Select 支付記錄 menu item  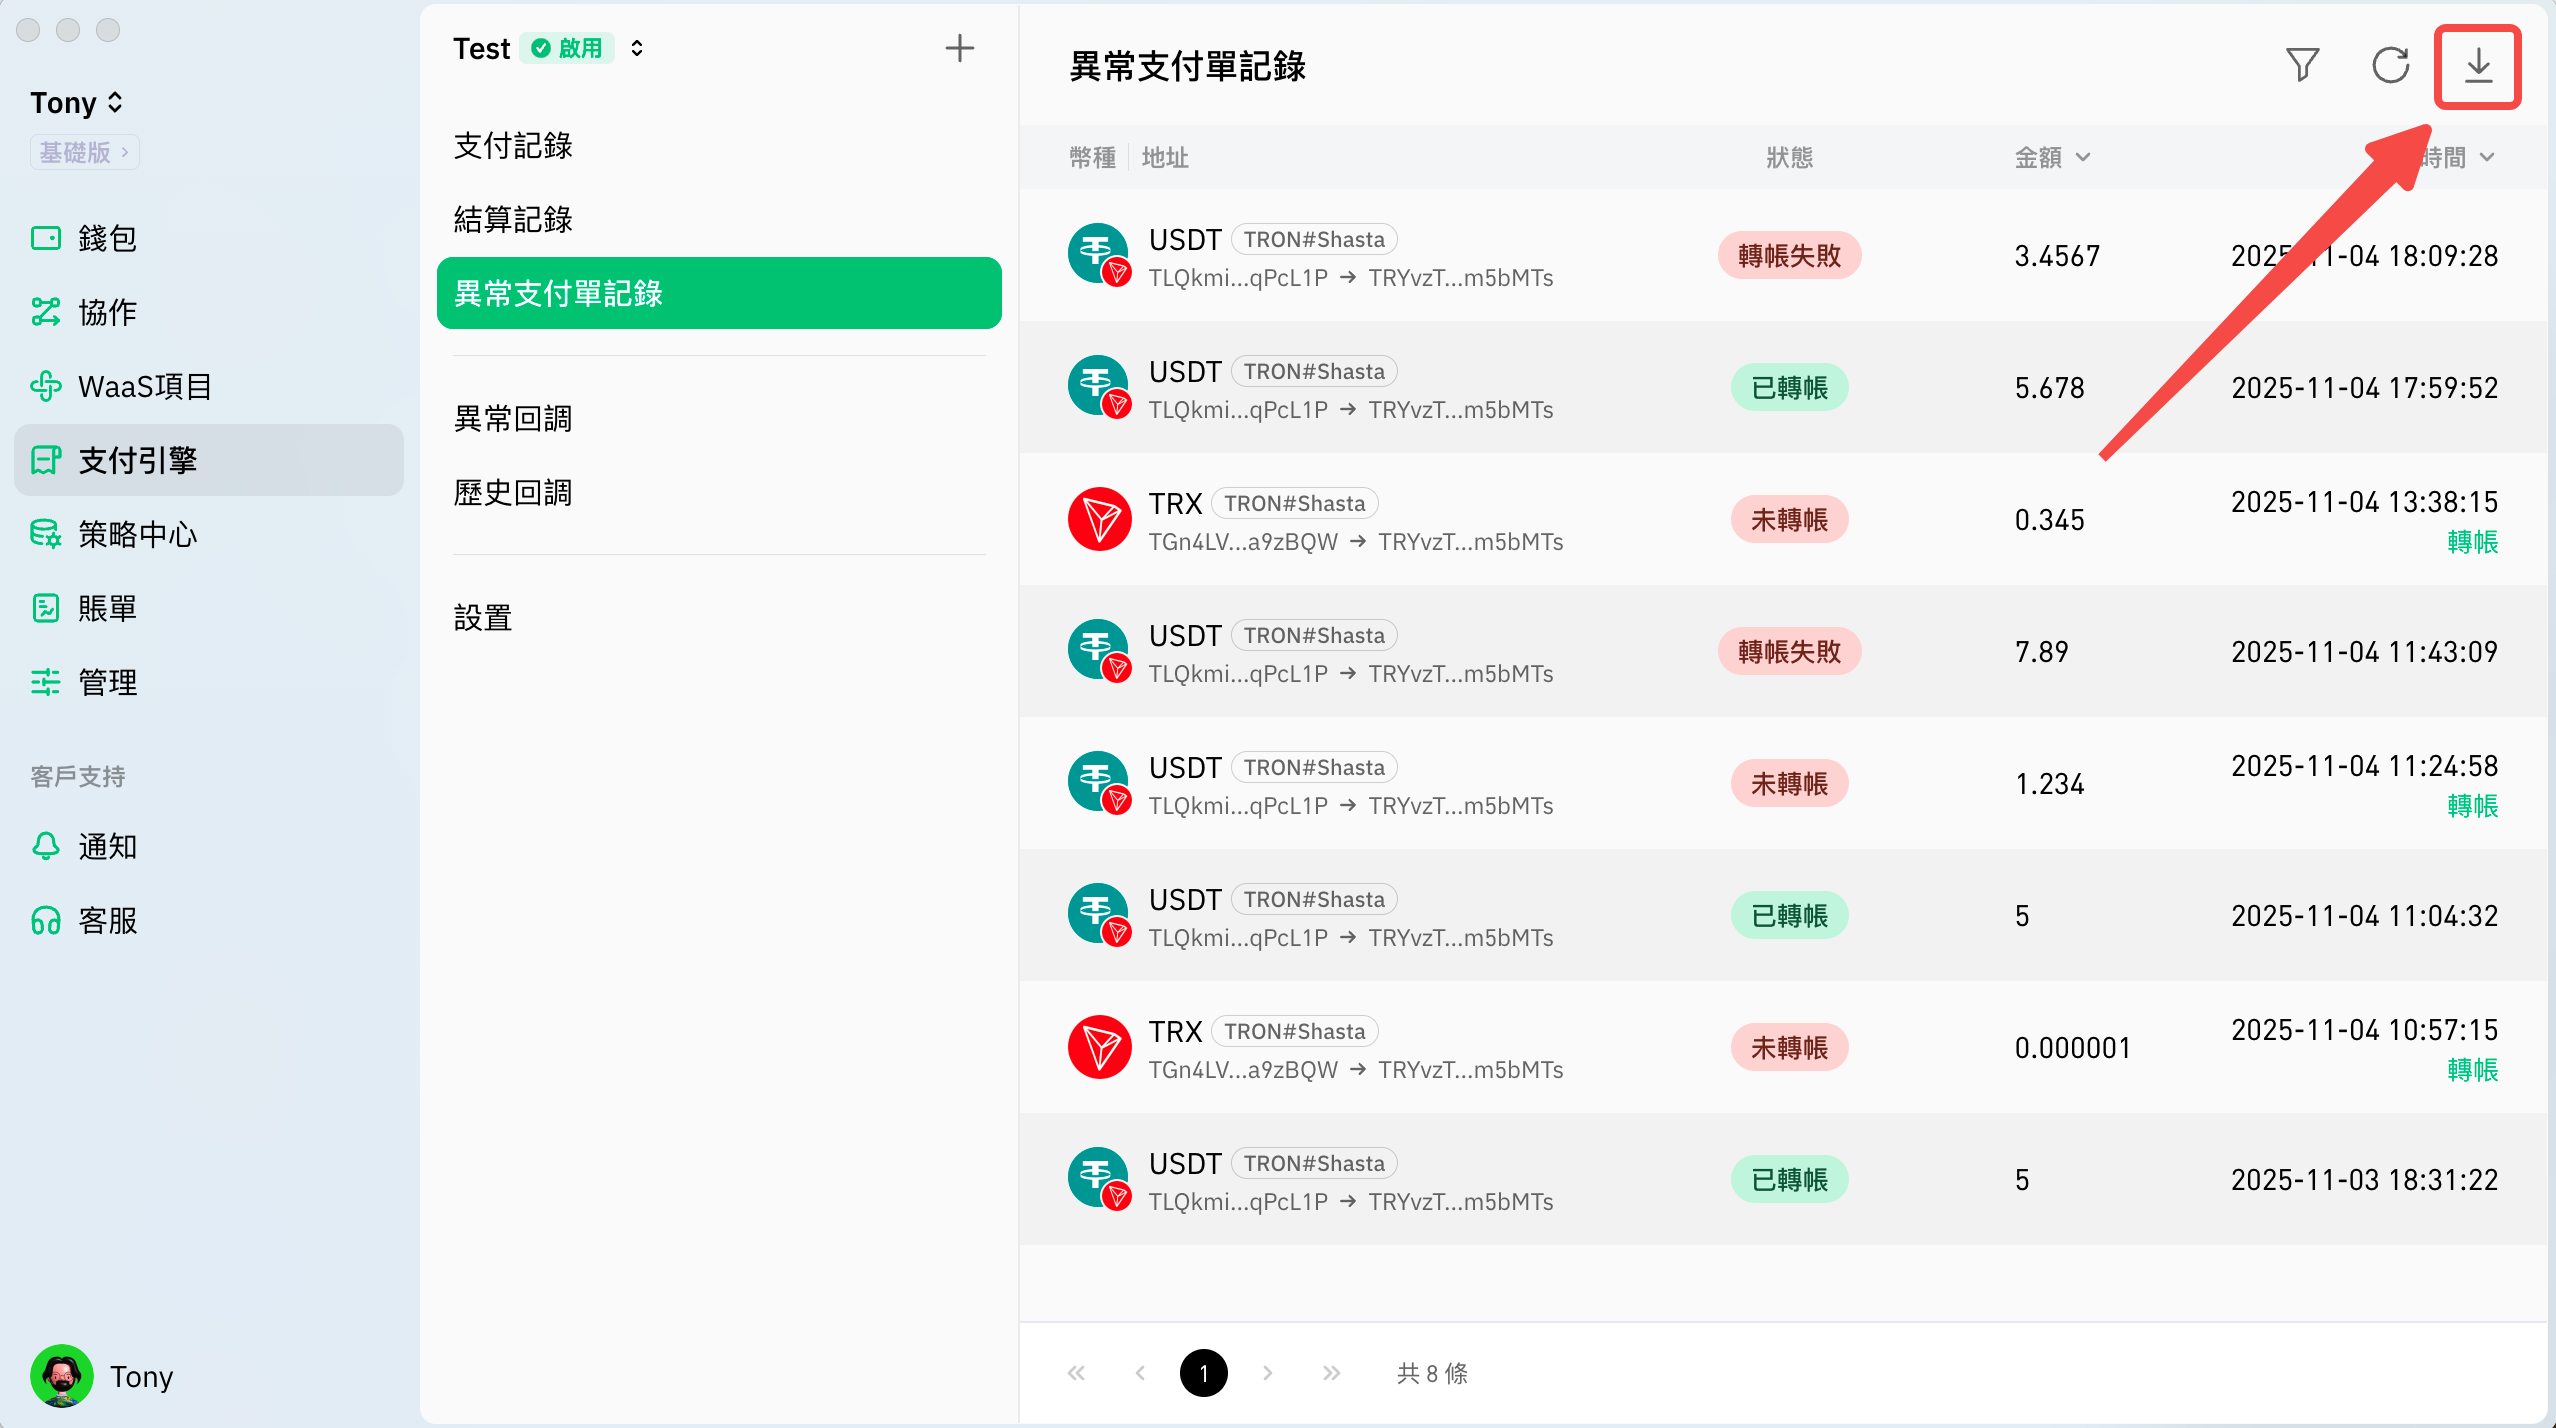click(x=513, y=146)
